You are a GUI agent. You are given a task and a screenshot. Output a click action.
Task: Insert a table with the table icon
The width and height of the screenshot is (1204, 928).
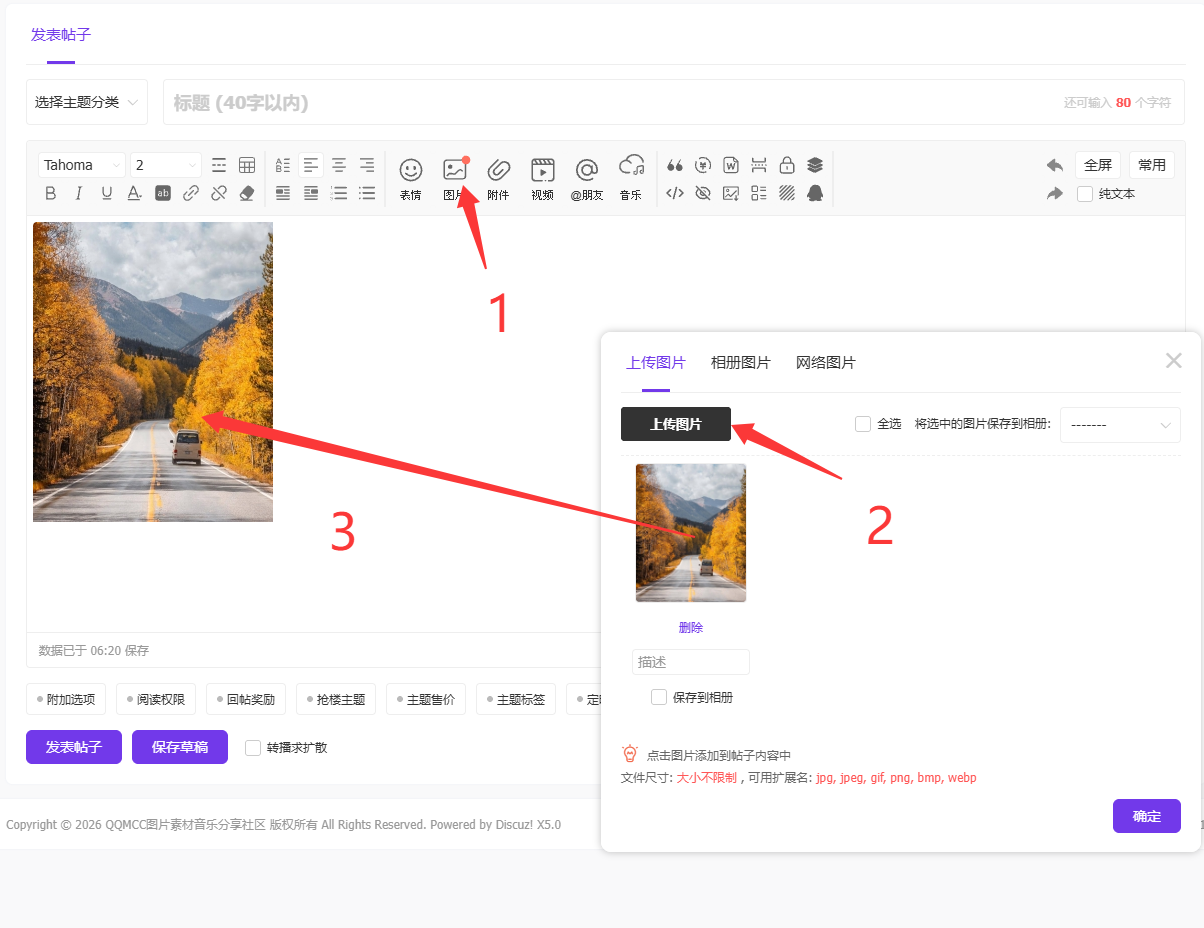247,165
